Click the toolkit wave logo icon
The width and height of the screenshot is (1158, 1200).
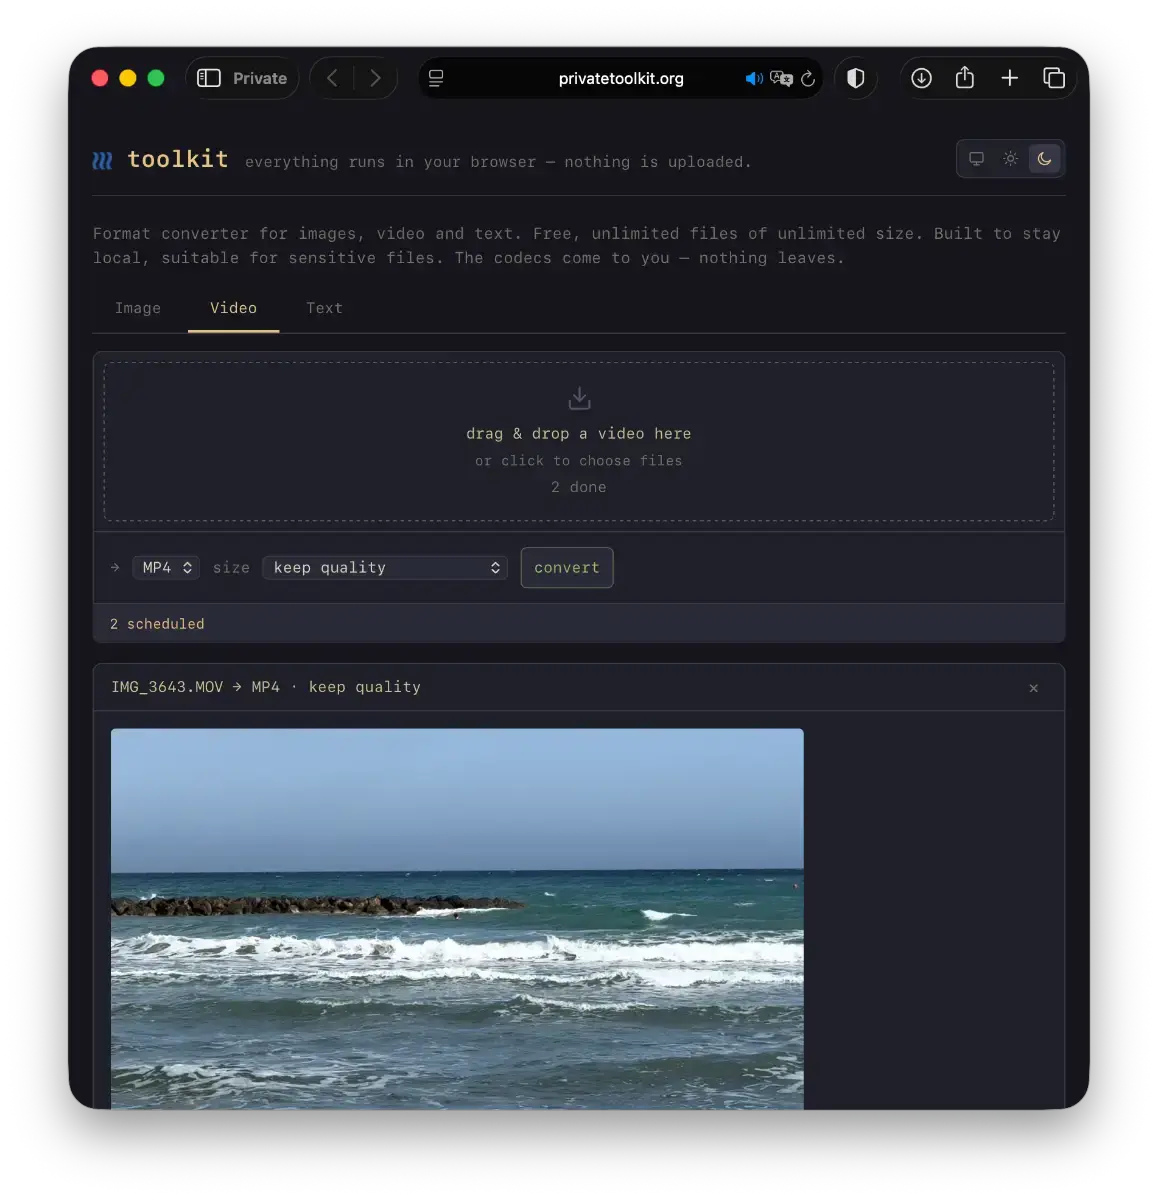102,160
